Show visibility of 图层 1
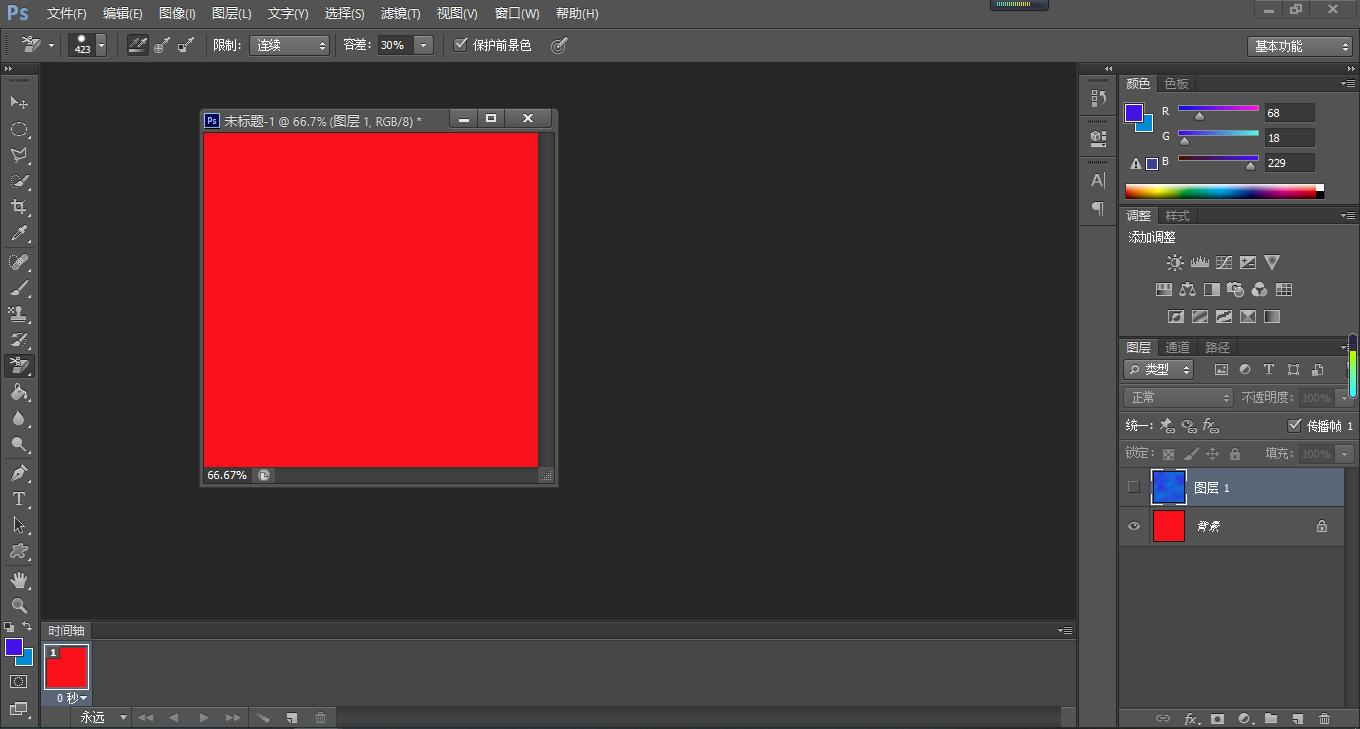Image resolution: width=1360 pixels, height=729 pixels. (x=1133, y=487)
